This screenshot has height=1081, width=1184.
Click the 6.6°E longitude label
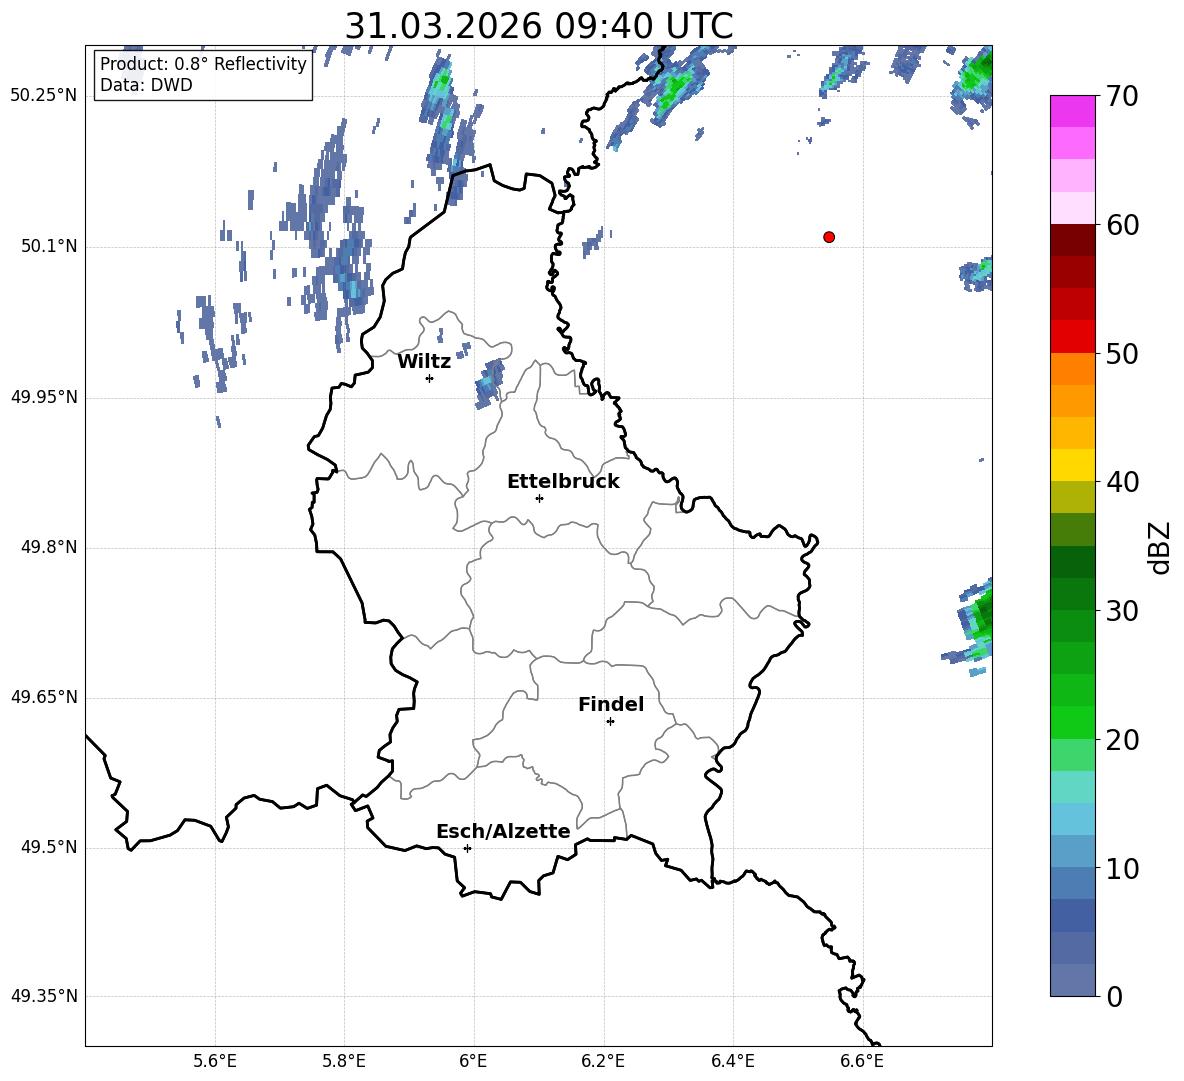[x=862, y=1062]
